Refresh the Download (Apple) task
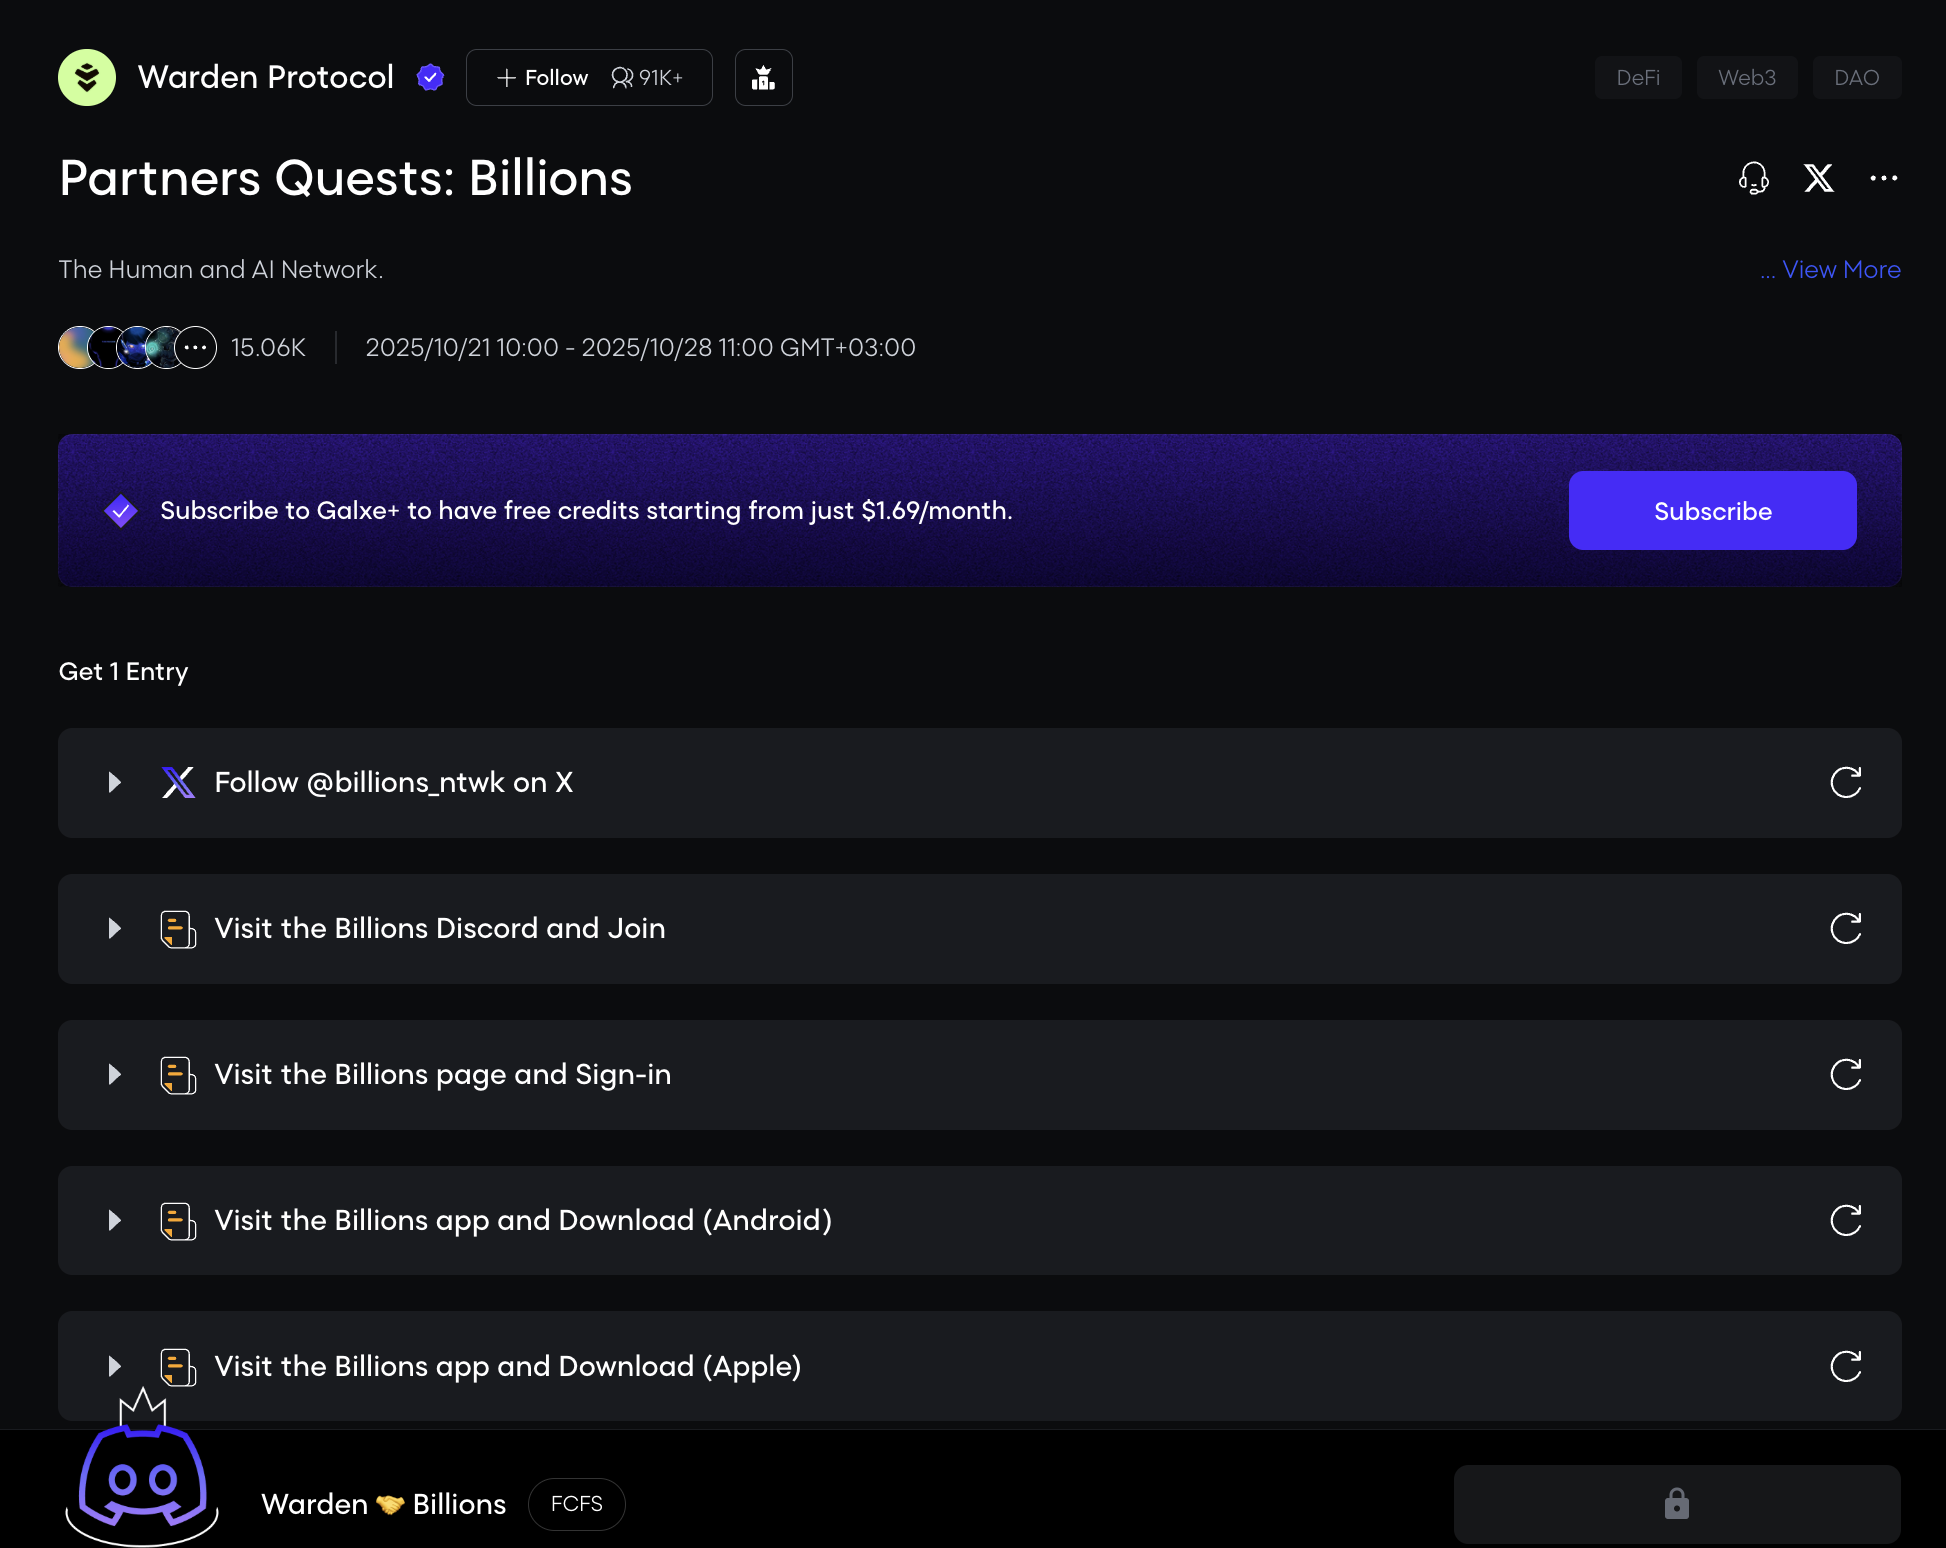The height and width of the screenshot is (1548, 1946). click(x=1845, y=1366)
